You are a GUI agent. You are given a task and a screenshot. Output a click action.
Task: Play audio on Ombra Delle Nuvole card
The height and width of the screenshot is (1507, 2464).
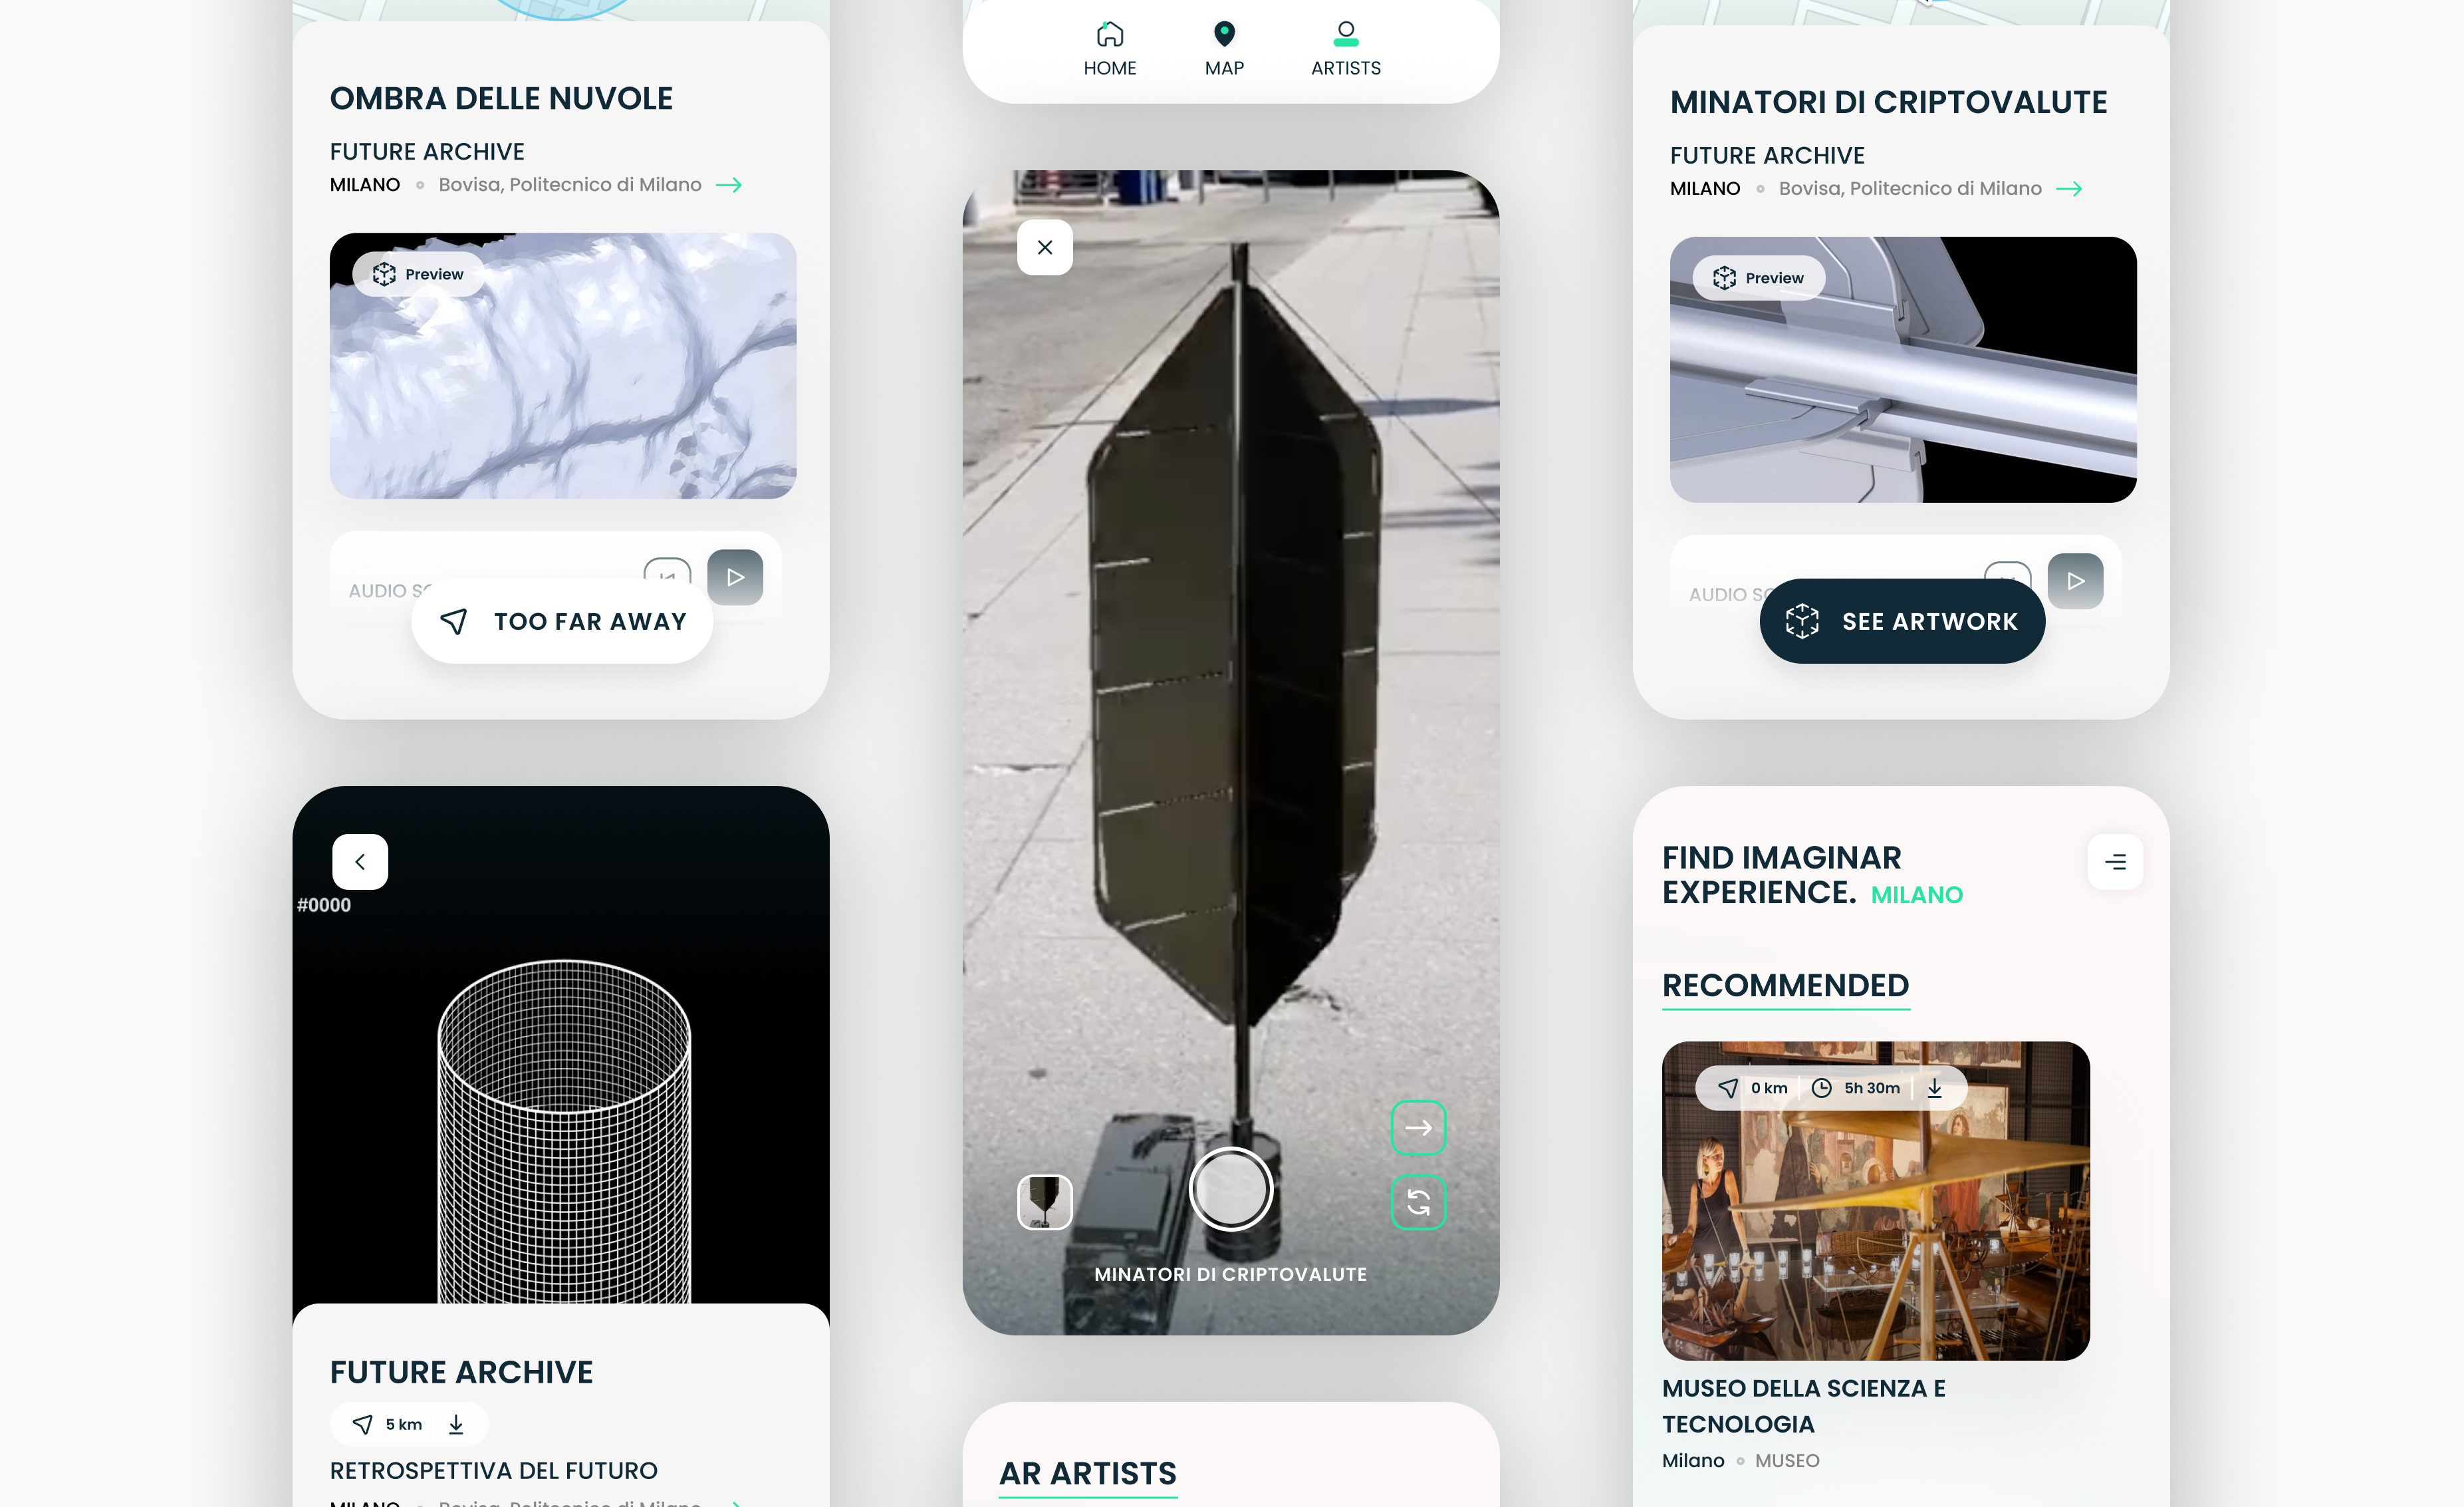(735, 577)
